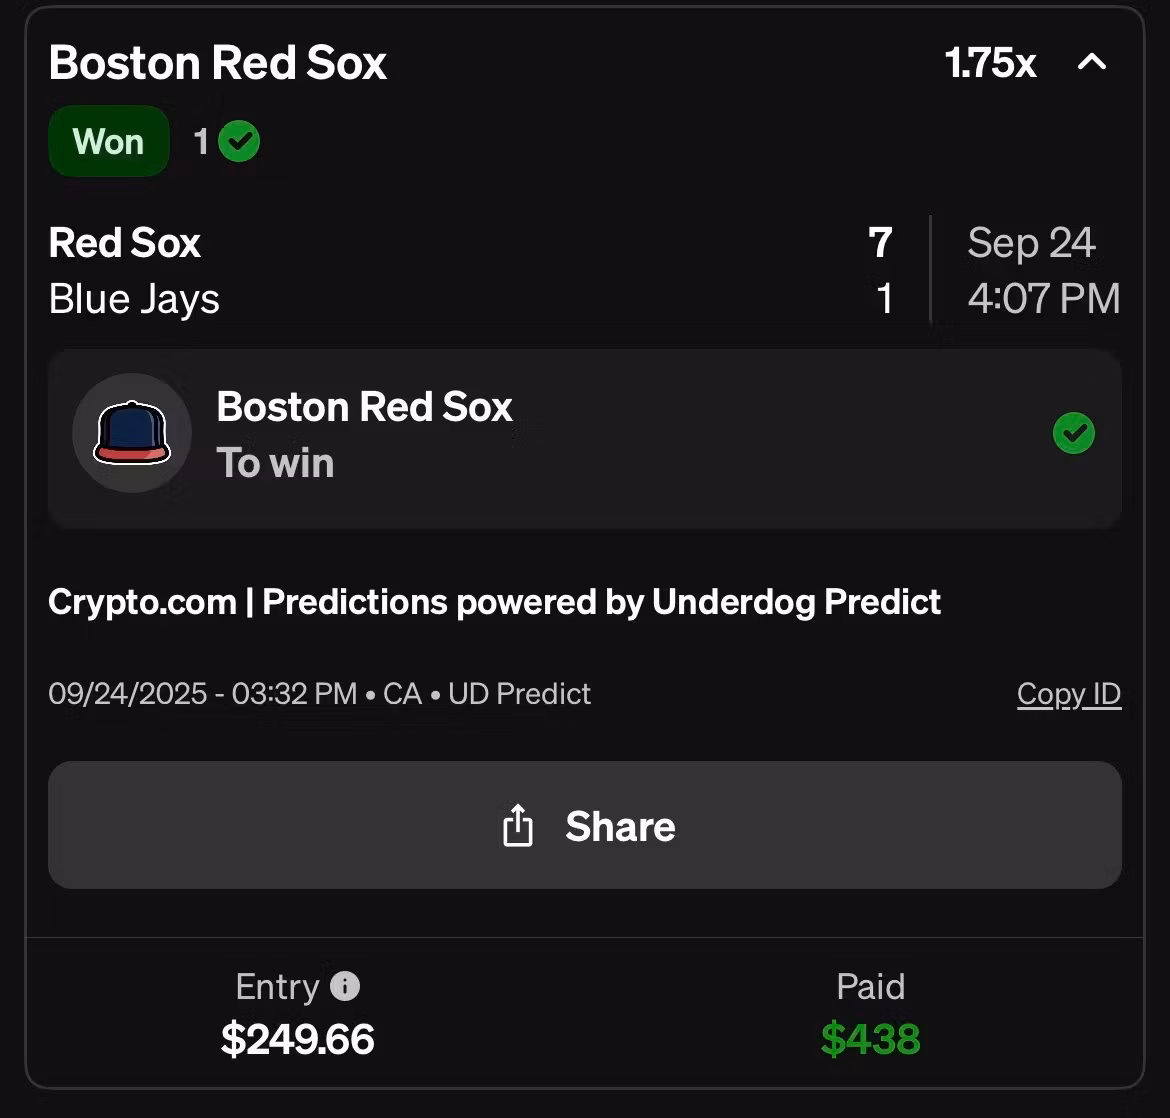Image resolution: width=1170 pixels, height=1118 pixels.
Task: Click the Sep 24 game date
Action: [1031, 243]
